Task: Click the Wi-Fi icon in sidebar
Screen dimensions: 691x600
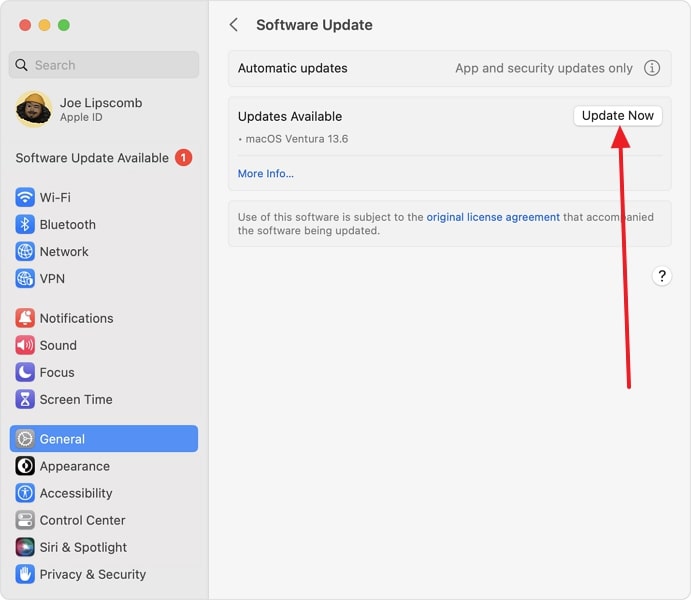Action: point(25,197)
